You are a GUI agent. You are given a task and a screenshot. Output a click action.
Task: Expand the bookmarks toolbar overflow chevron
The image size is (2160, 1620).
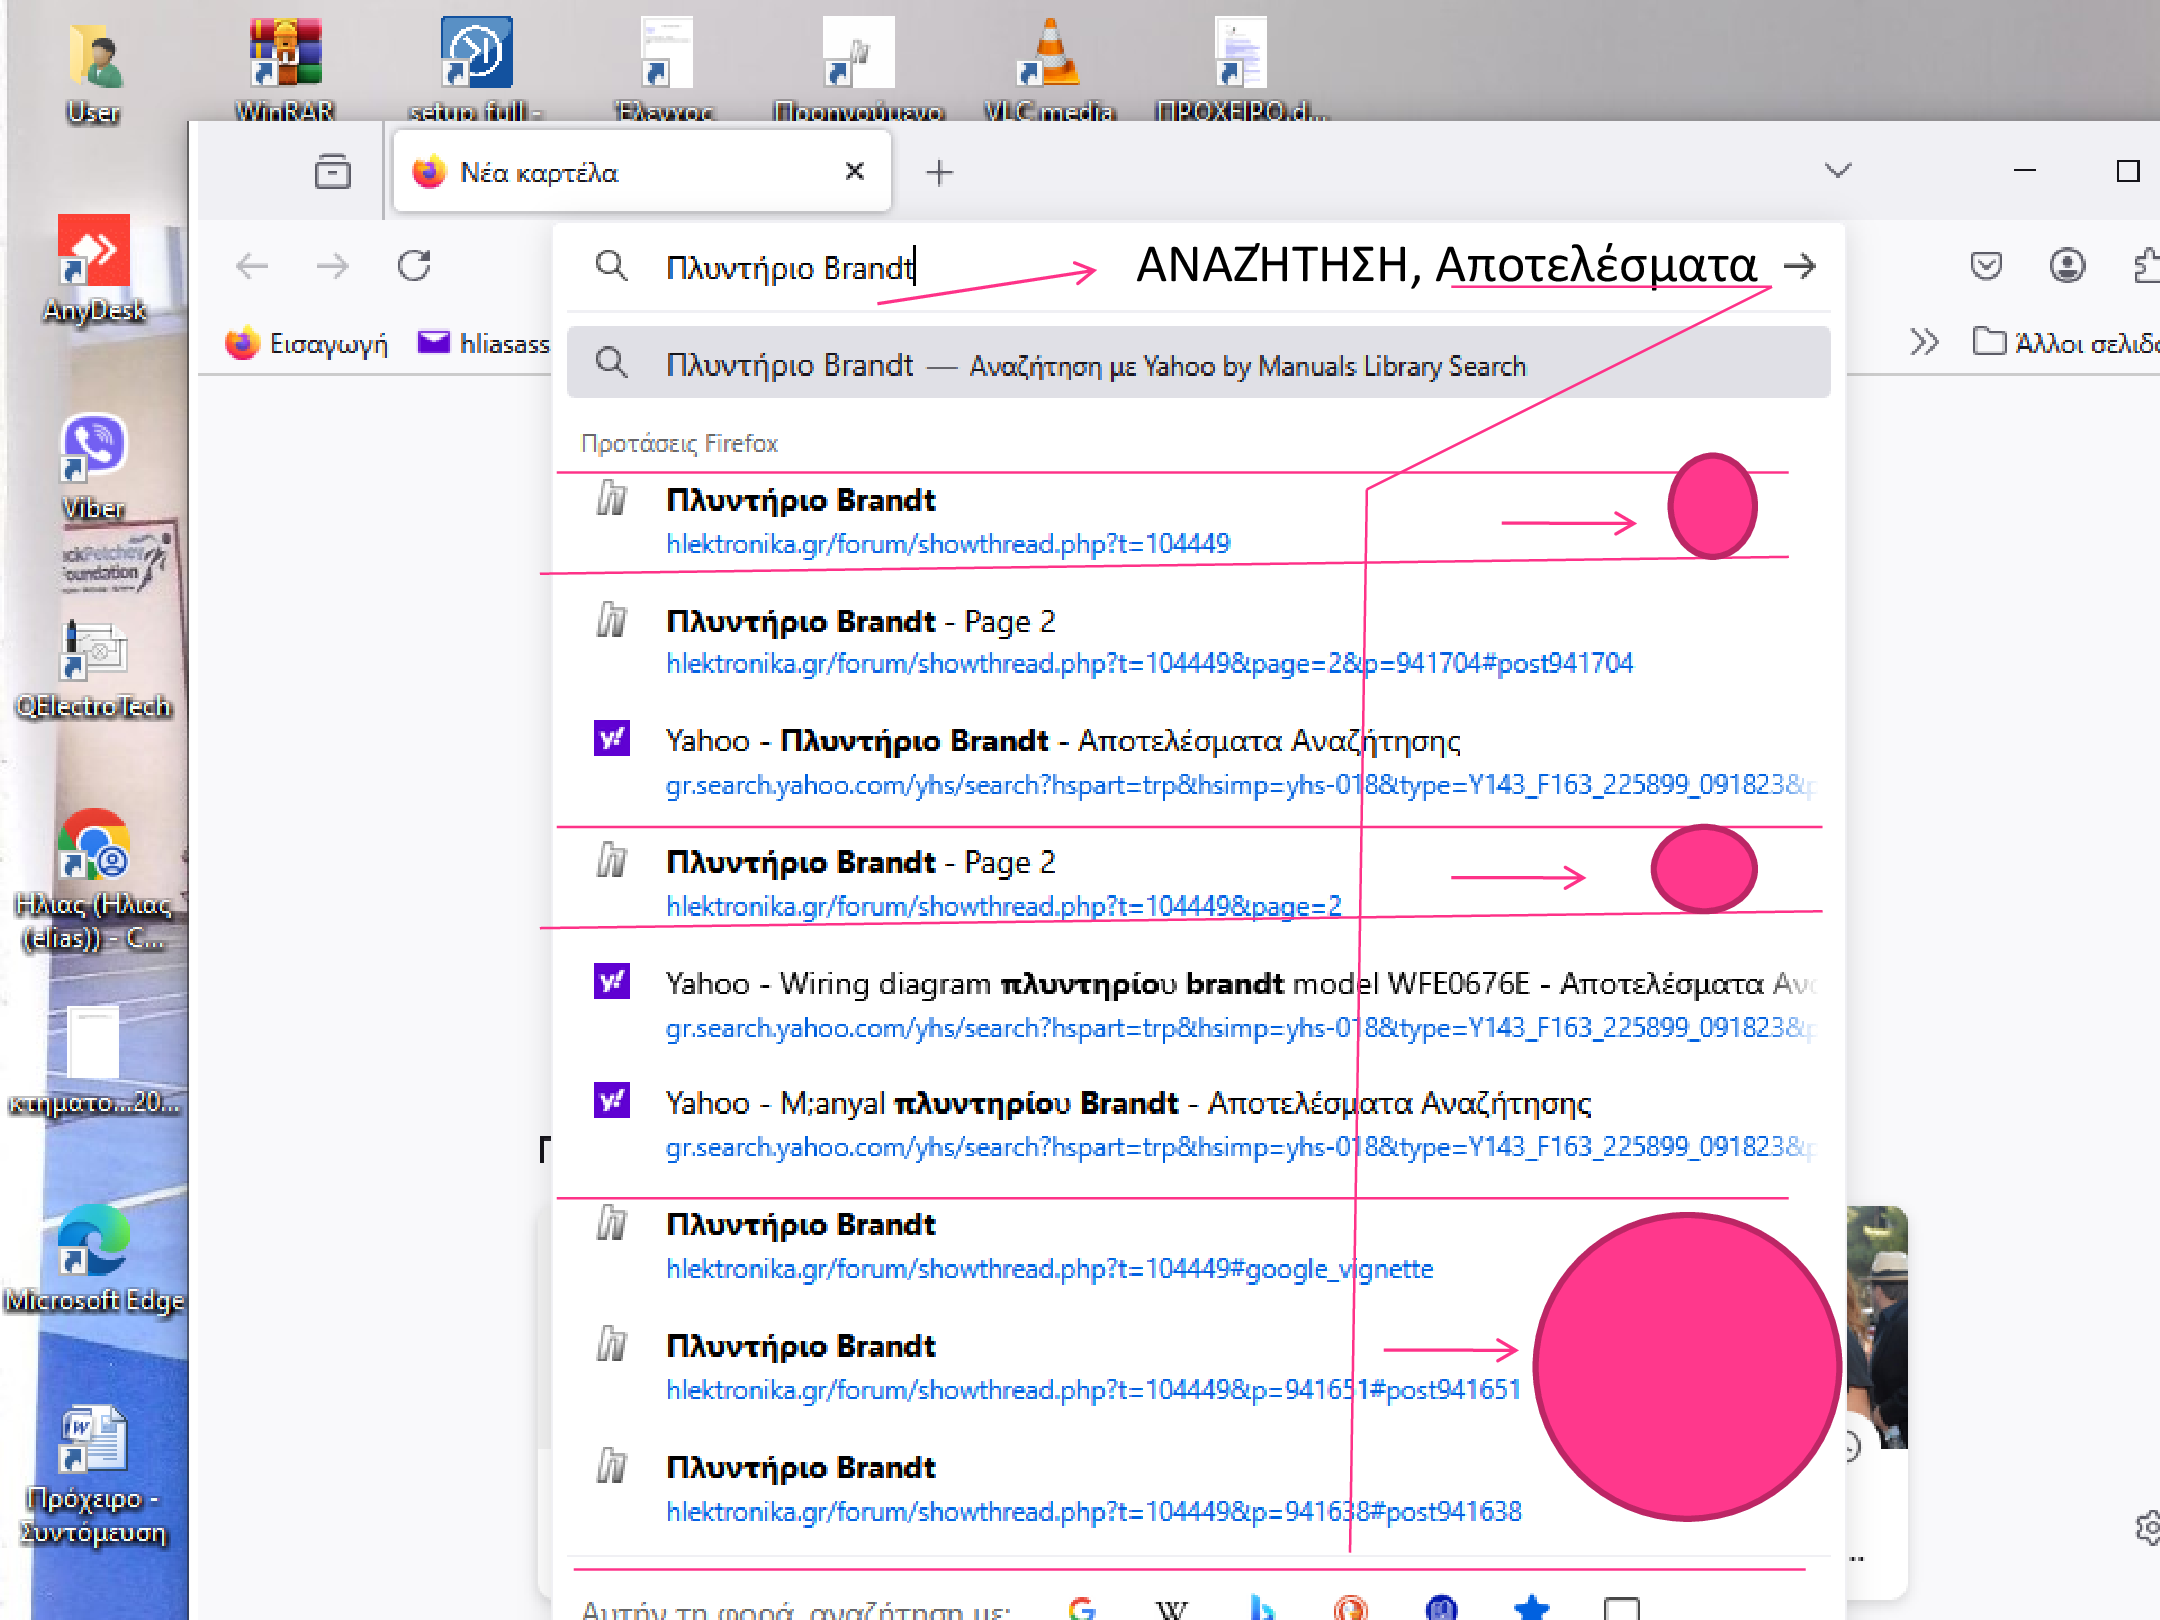1924,342
